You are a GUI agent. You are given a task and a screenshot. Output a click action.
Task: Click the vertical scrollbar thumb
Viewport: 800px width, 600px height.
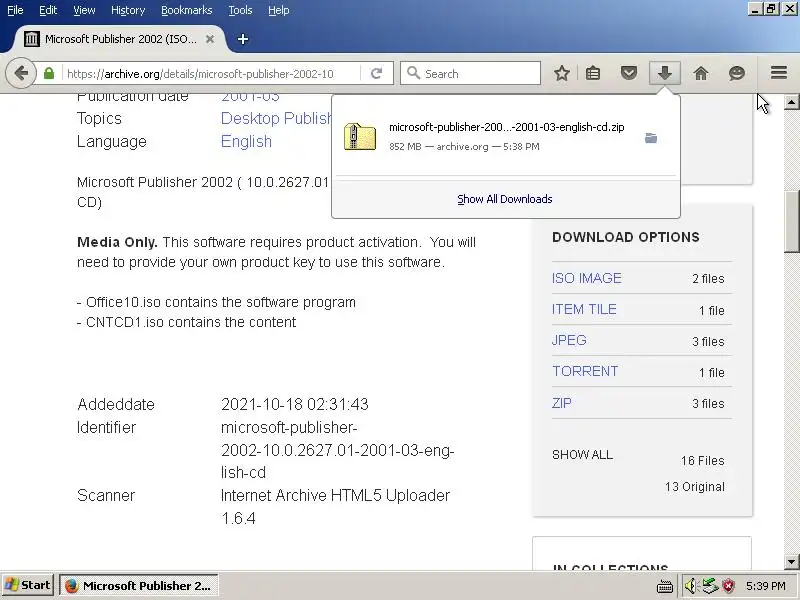[x=791, y=221]
